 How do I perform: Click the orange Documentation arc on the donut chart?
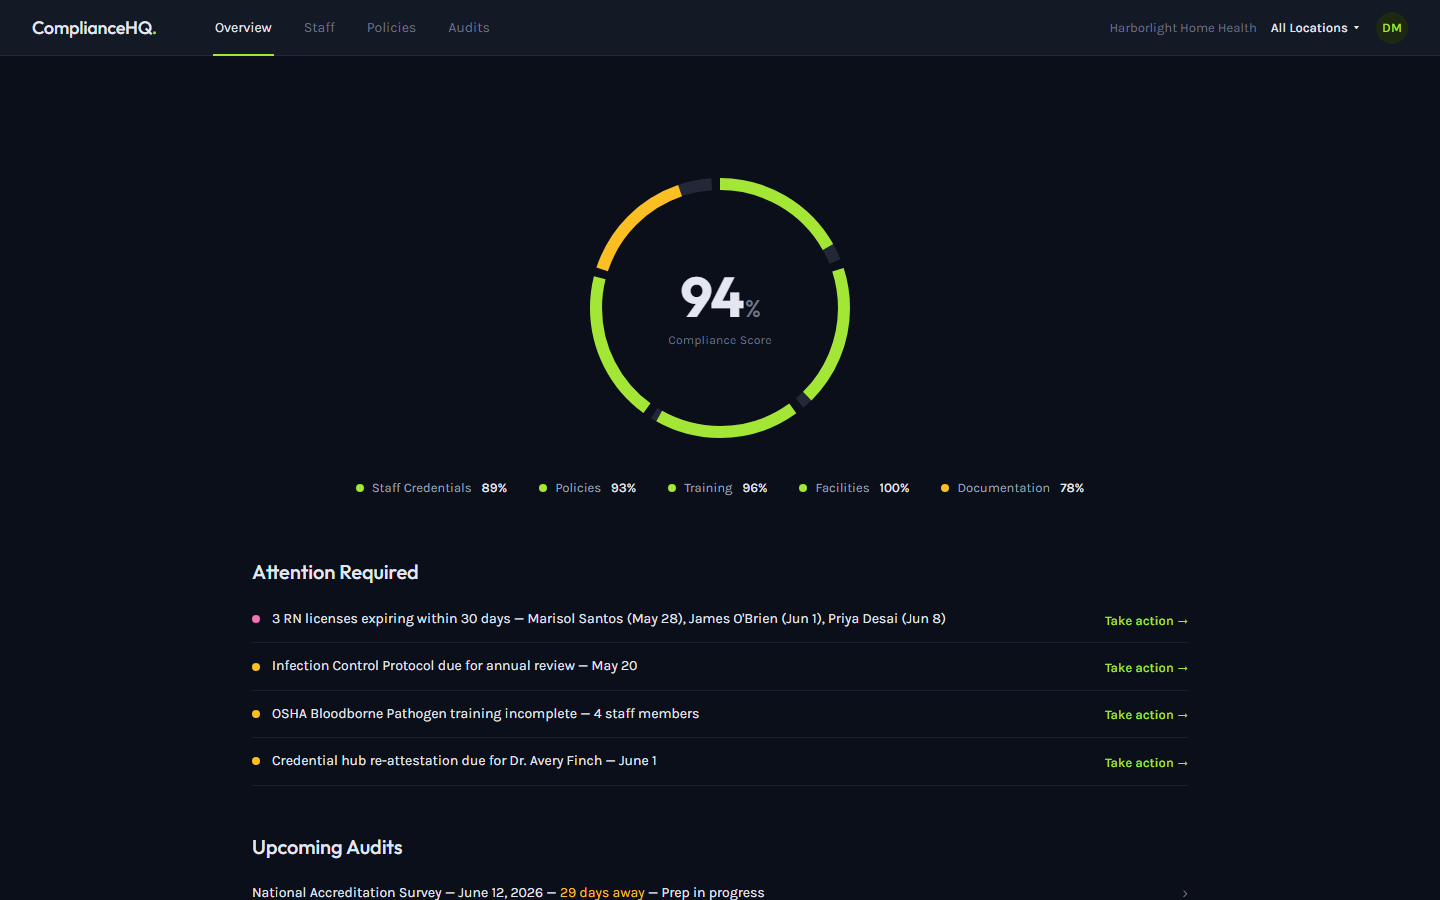[630, 222]
